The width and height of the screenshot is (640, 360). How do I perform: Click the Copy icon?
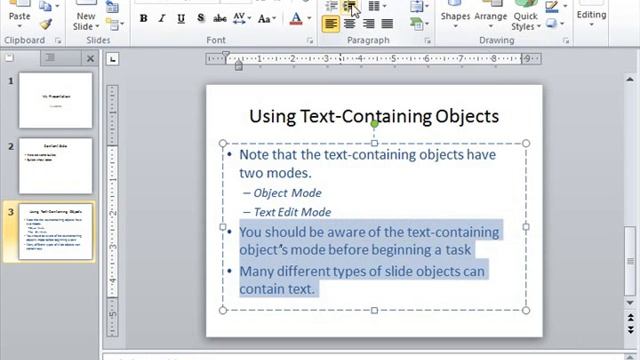(45, 6)
